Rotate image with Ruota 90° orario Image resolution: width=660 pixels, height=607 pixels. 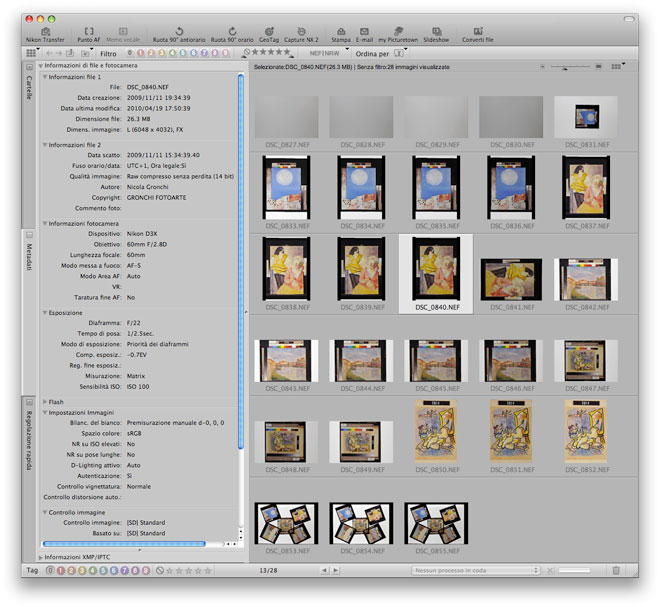[x=232, y=35]
